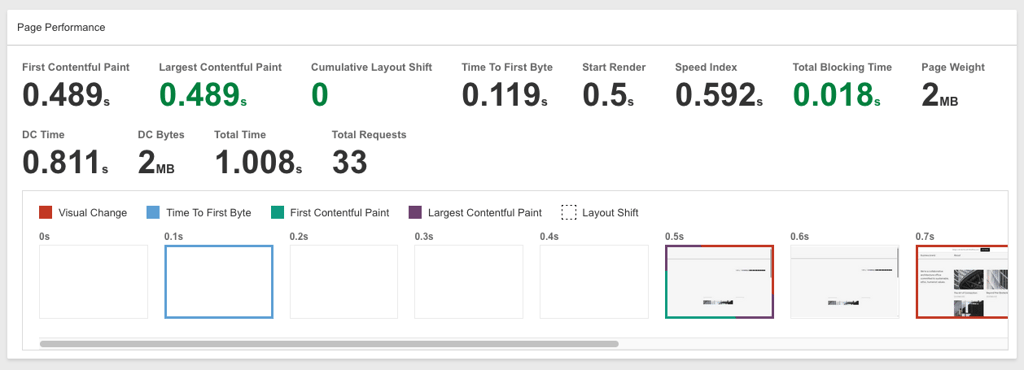Click the Time To First Byte blue swatch
This screenshot has width=1024, height=370.
(153, 212)
